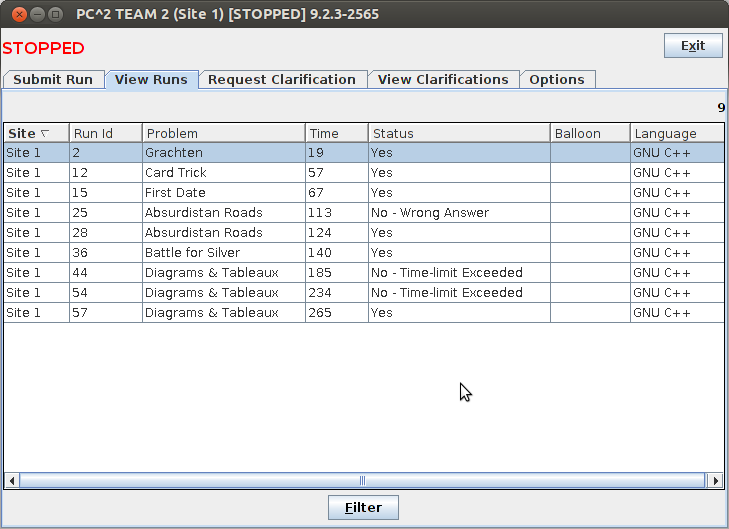Click scrollbar right arrow
Image resolution: width=729 pixels, height=529 pixels.
tap(715, 481)
